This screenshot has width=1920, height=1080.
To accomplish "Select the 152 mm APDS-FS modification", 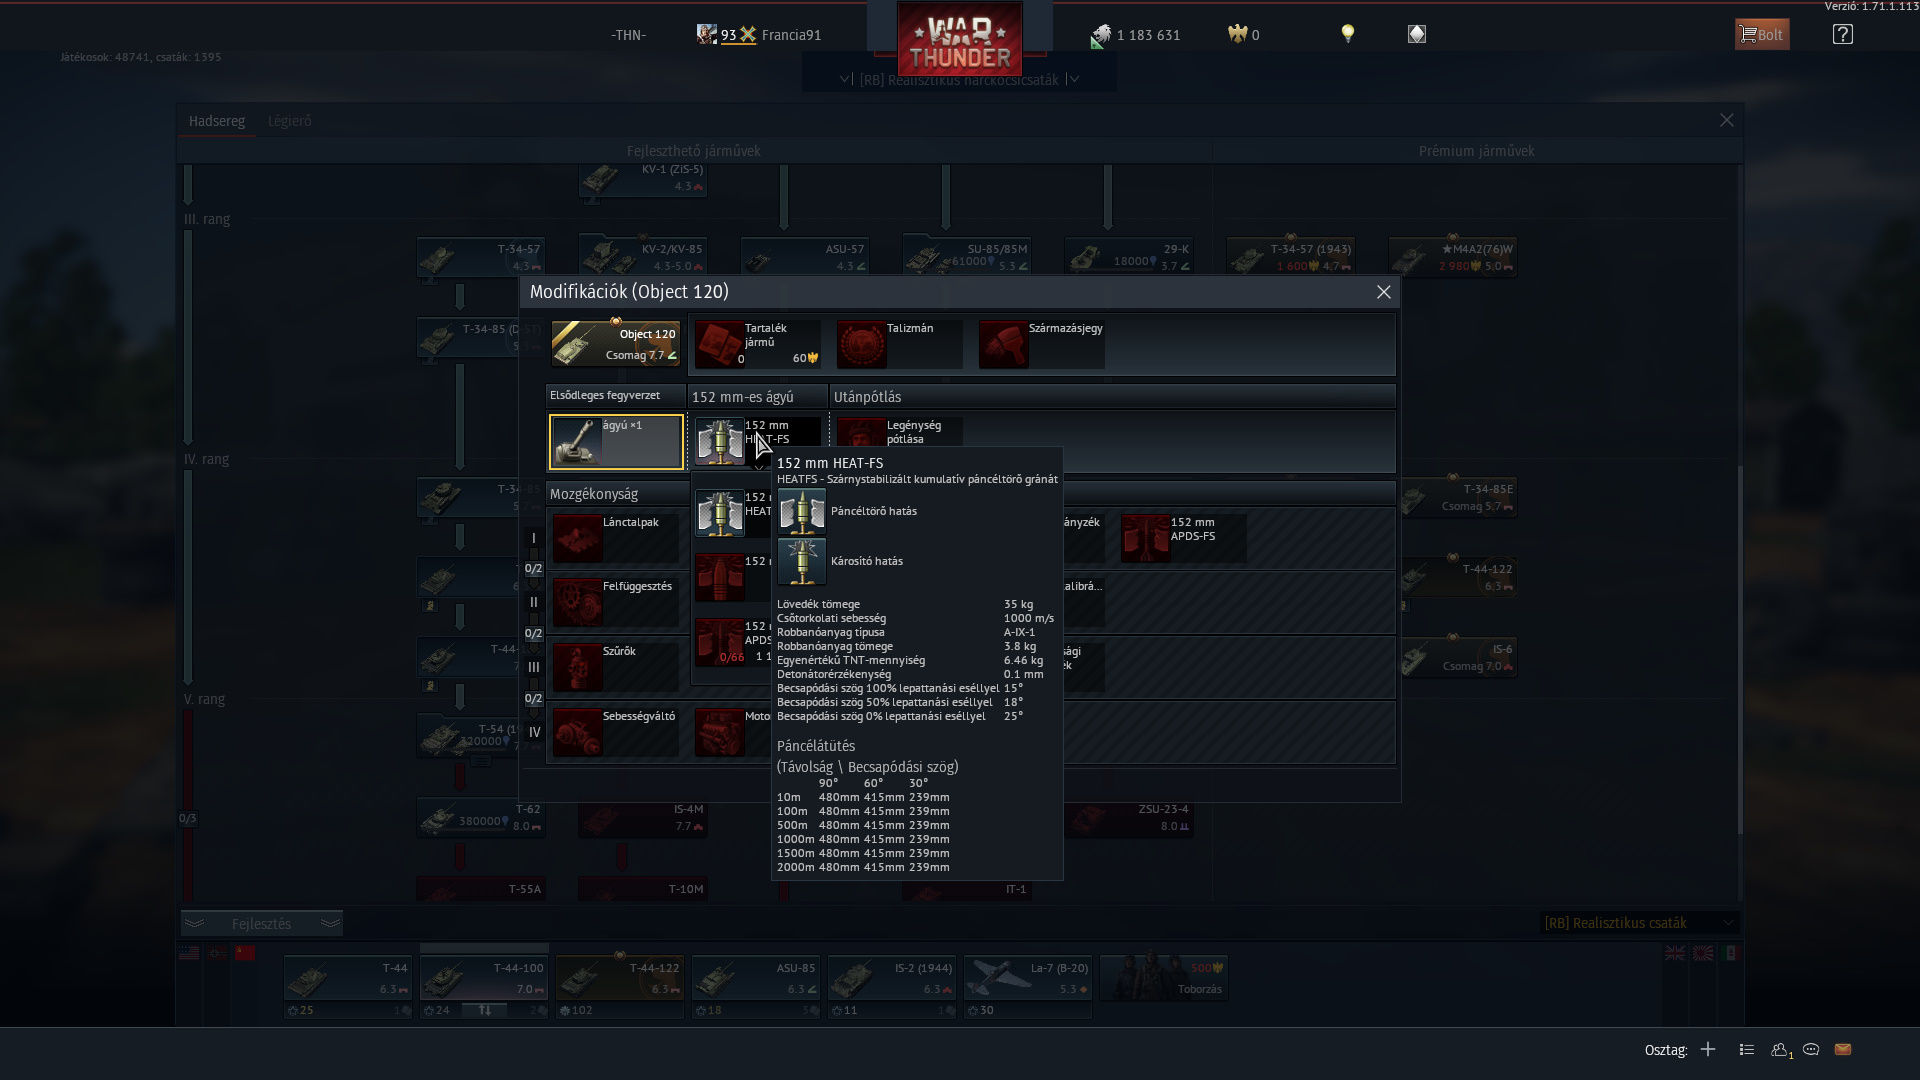I will (1183, 538).
